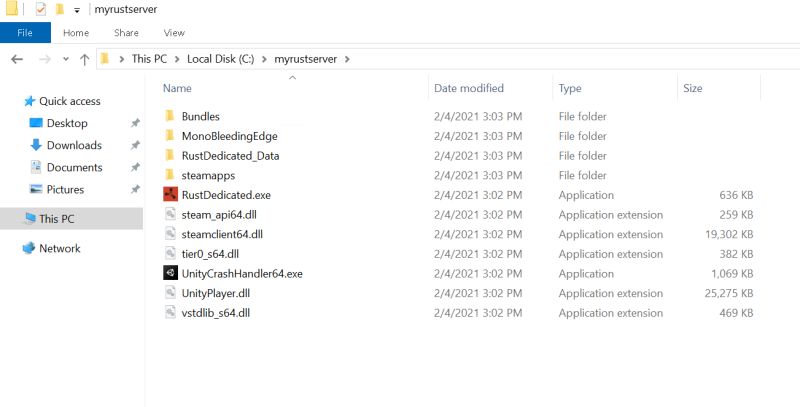The width and height of the screenshot is (800, 407).
Task: Select the MonoBleedingEdge folder icon
Action: coord(170,136)
